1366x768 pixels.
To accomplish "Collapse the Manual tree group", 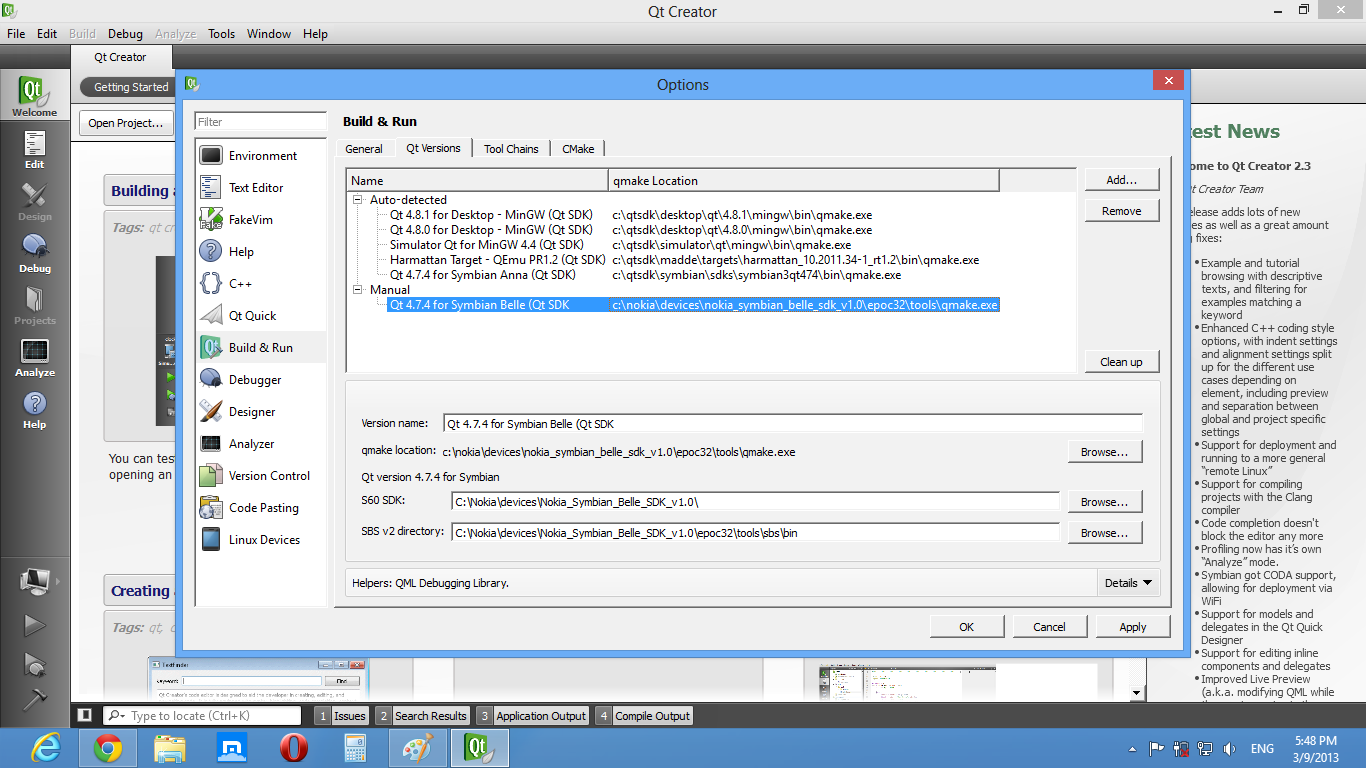I will 358,290.
